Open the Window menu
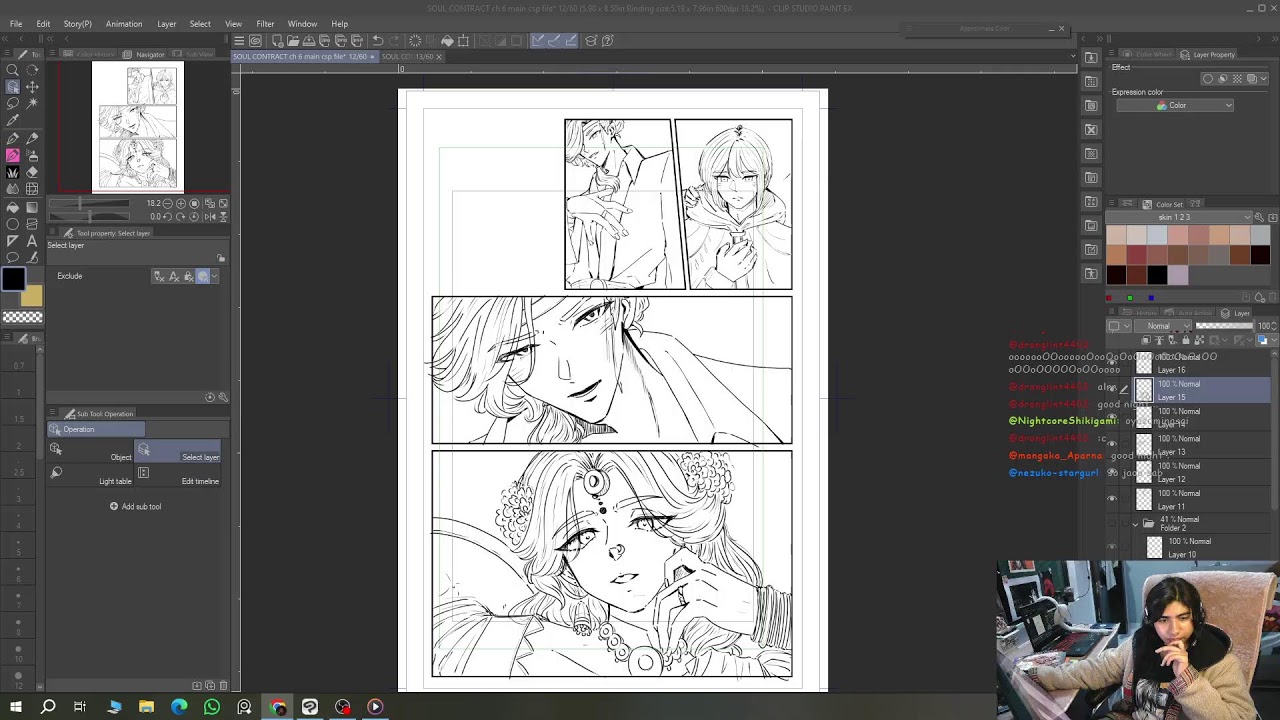 (302, 24)
